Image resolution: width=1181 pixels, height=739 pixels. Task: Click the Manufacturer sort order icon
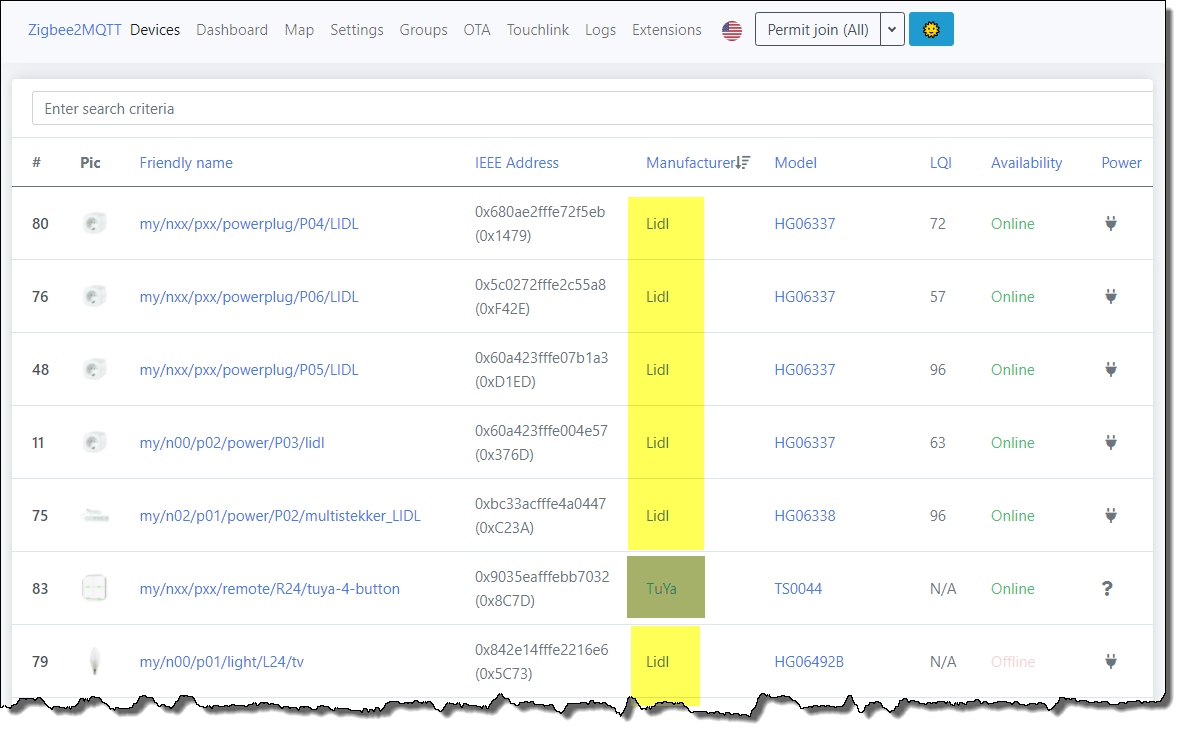[x=743, y=162]
